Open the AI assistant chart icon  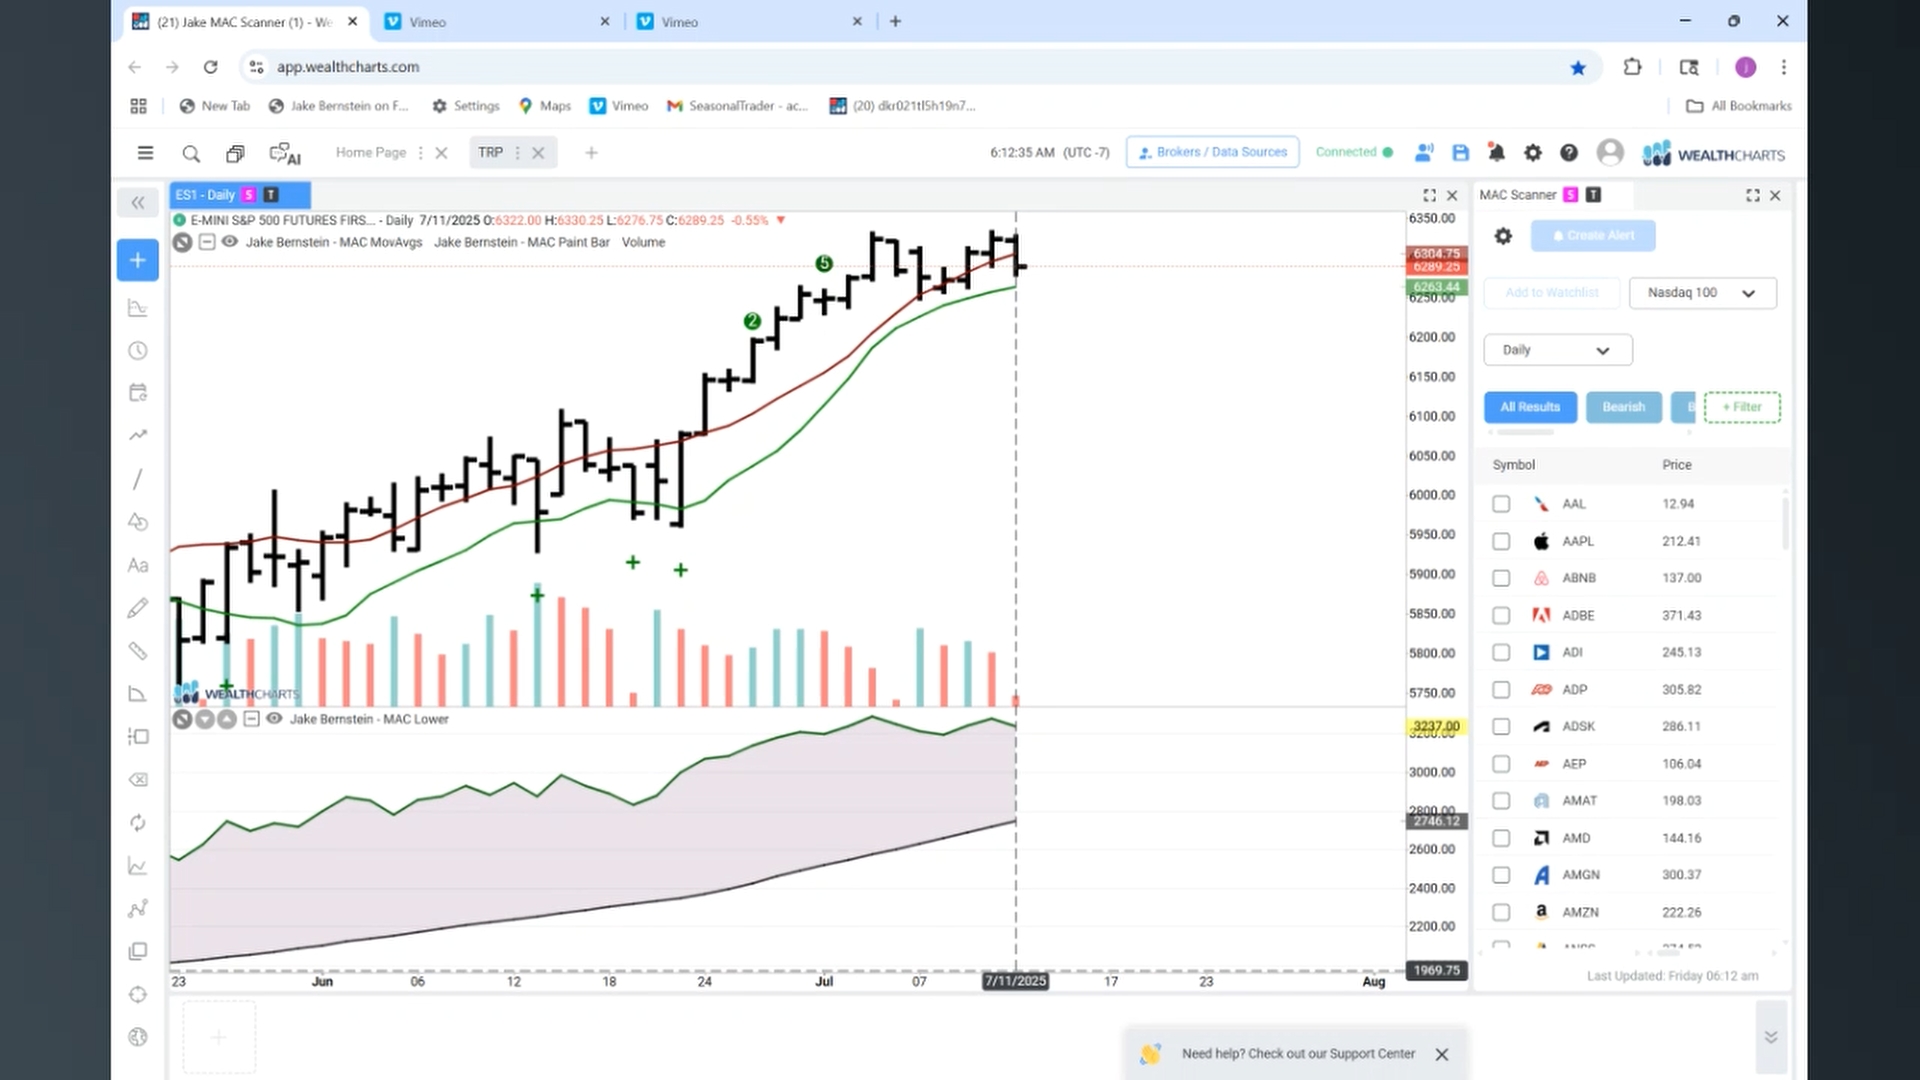point(285,153)
